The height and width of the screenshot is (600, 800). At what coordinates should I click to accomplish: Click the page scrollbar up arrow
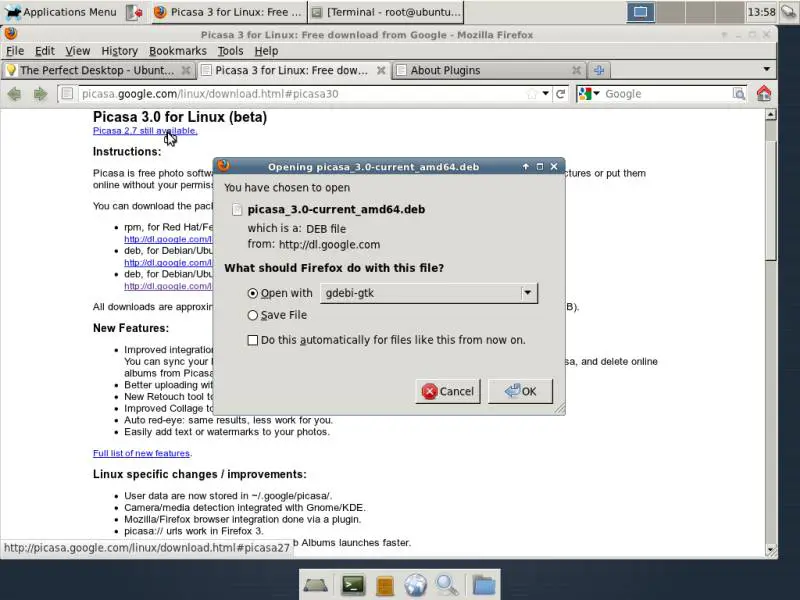770,114
